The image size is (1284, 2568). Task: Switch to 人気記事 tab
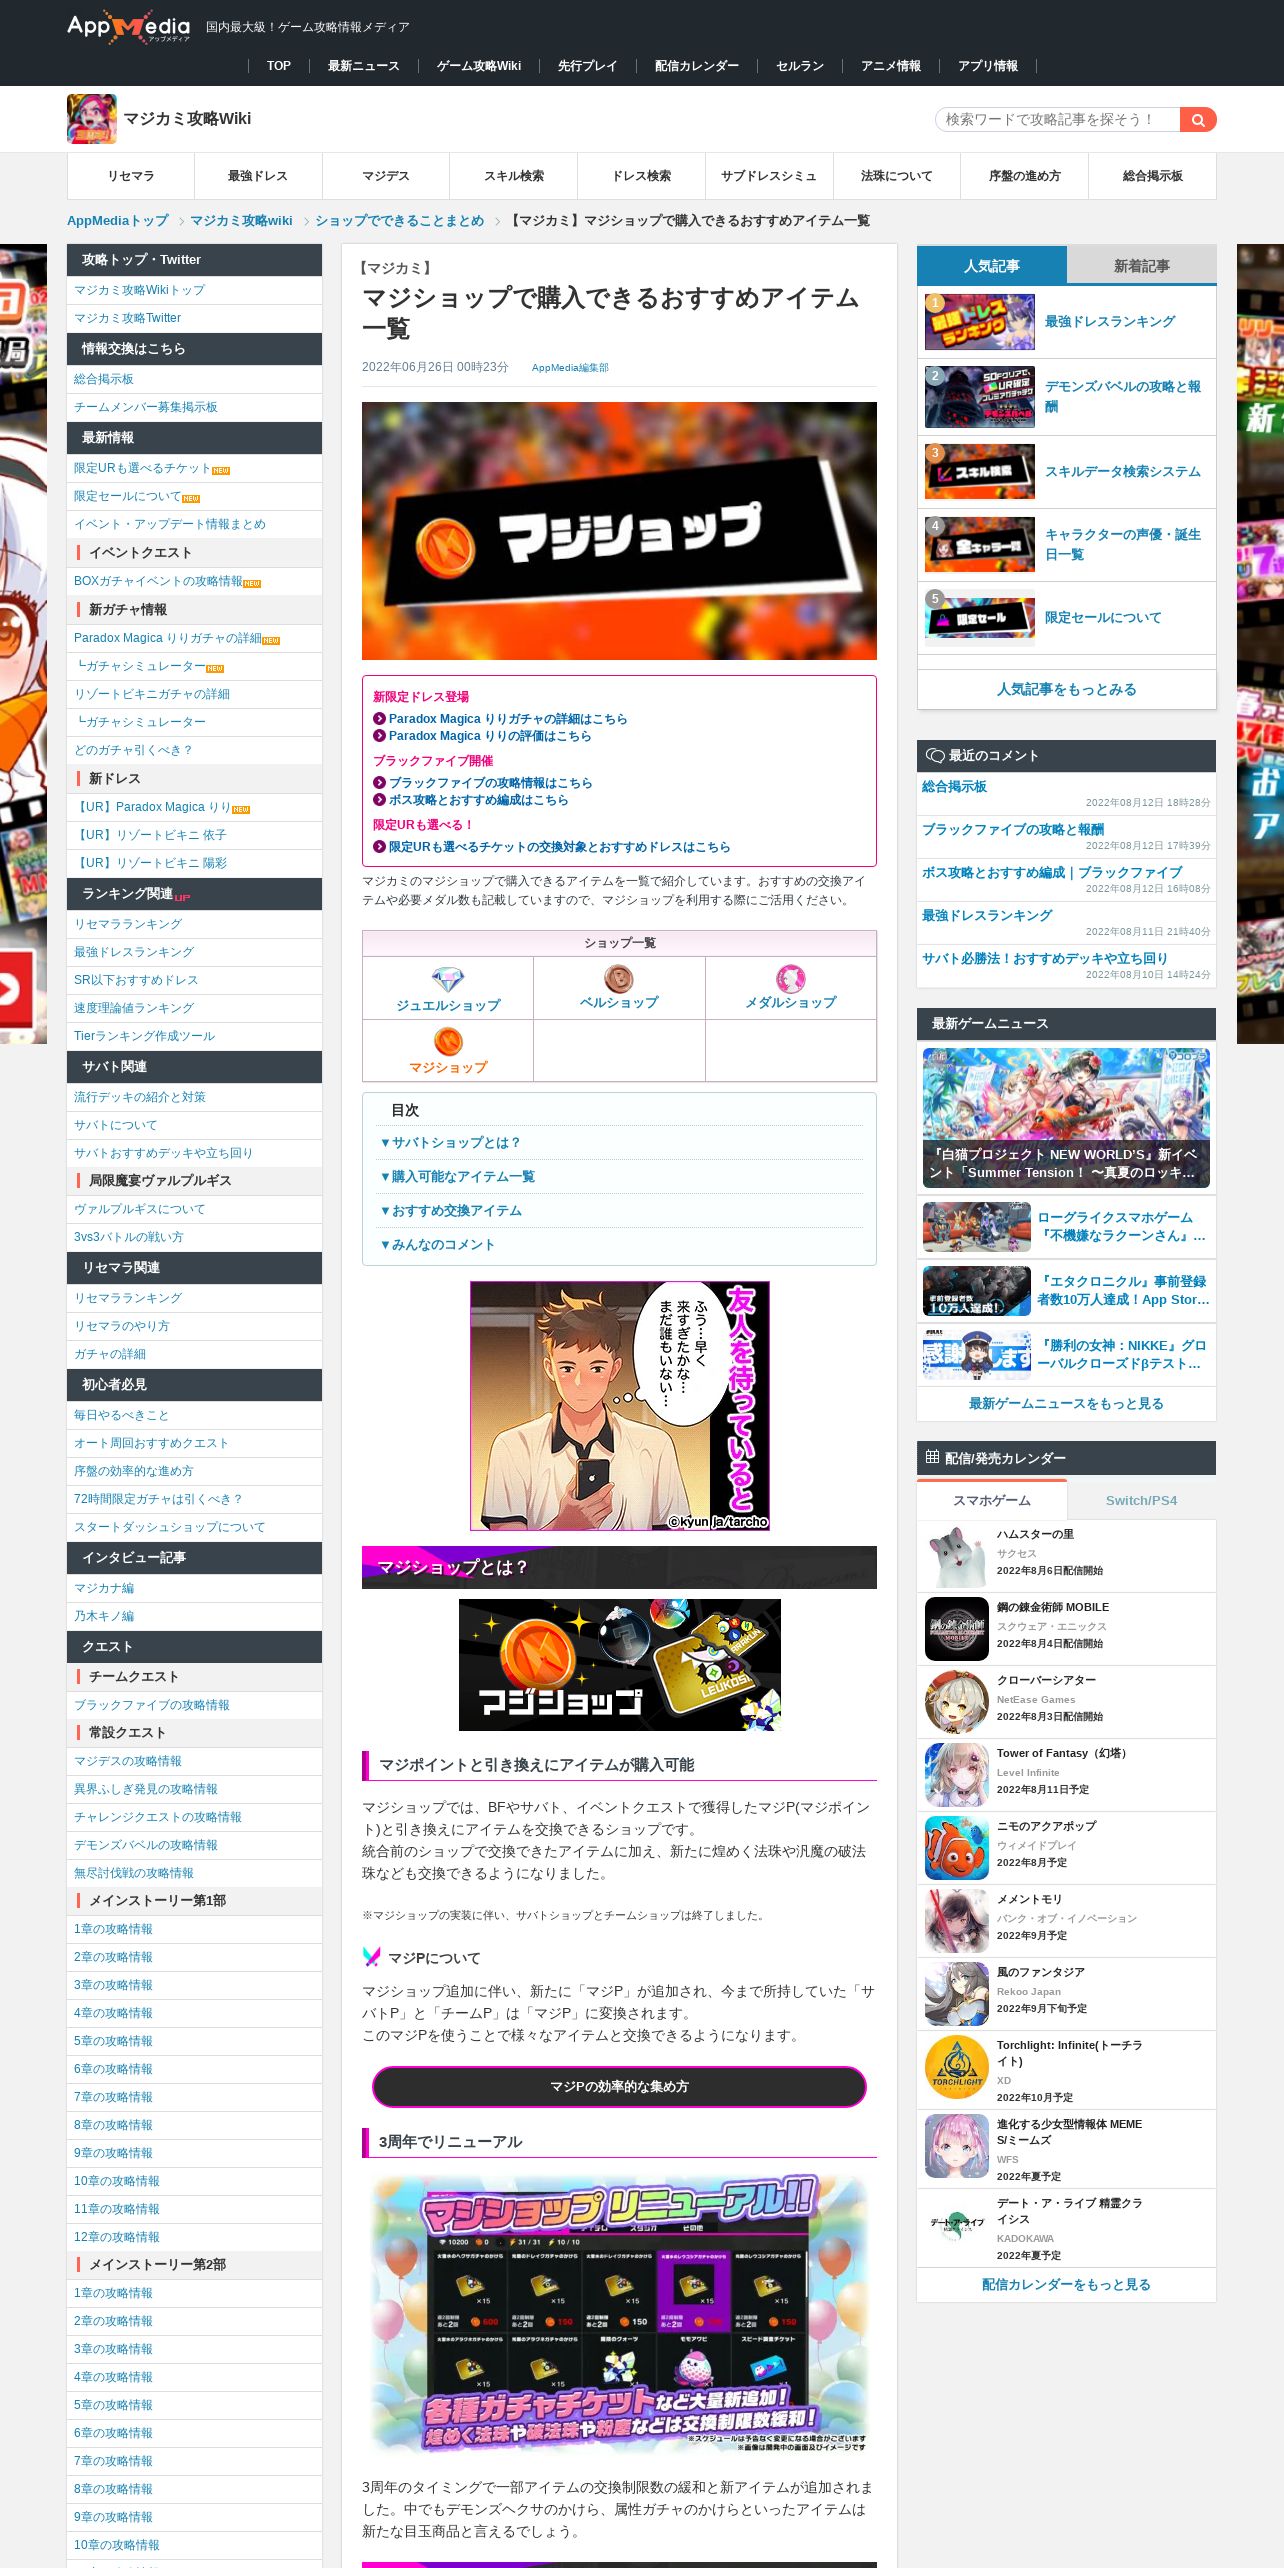click(x=992, y=266)
